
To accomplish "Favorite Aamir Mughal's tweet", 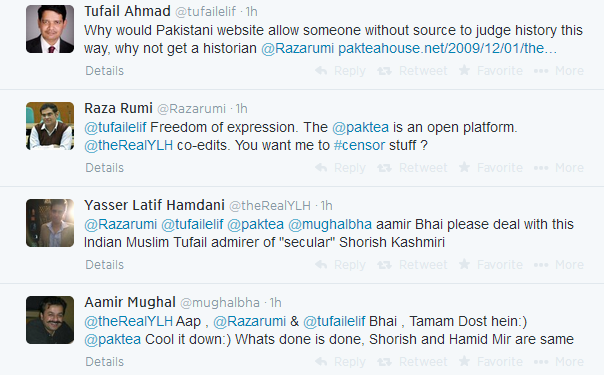I will click(x=491, y=362).
